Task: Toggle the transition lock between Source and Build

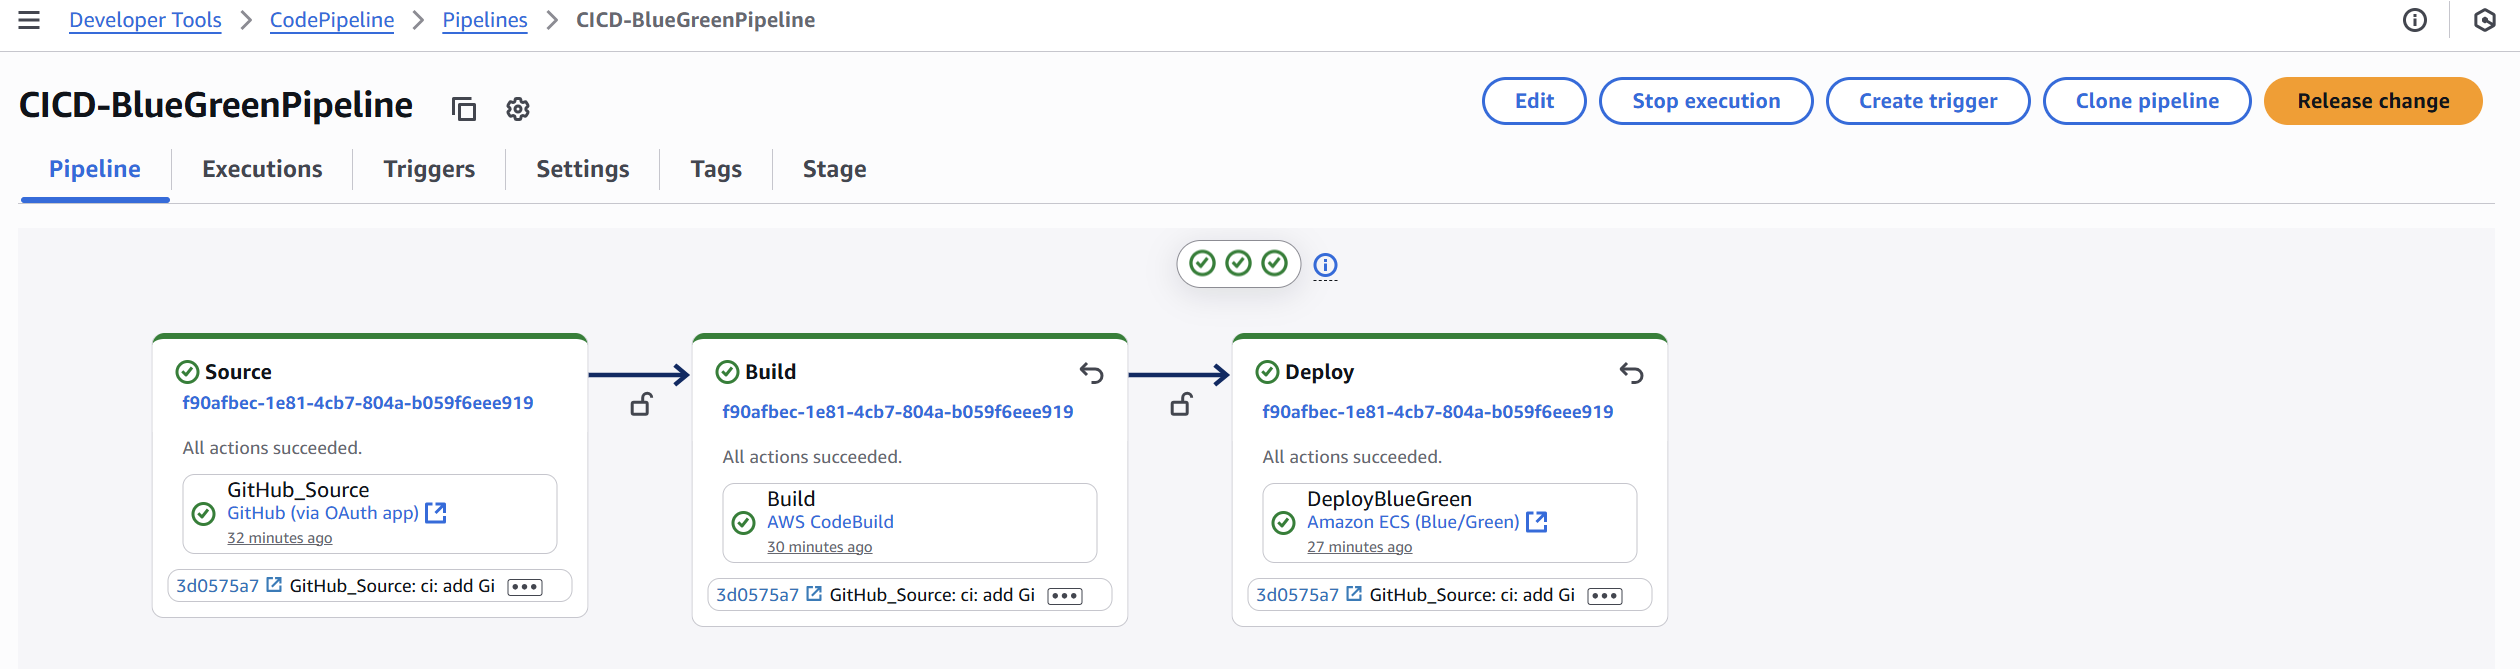Action: [x=641, y=404]
